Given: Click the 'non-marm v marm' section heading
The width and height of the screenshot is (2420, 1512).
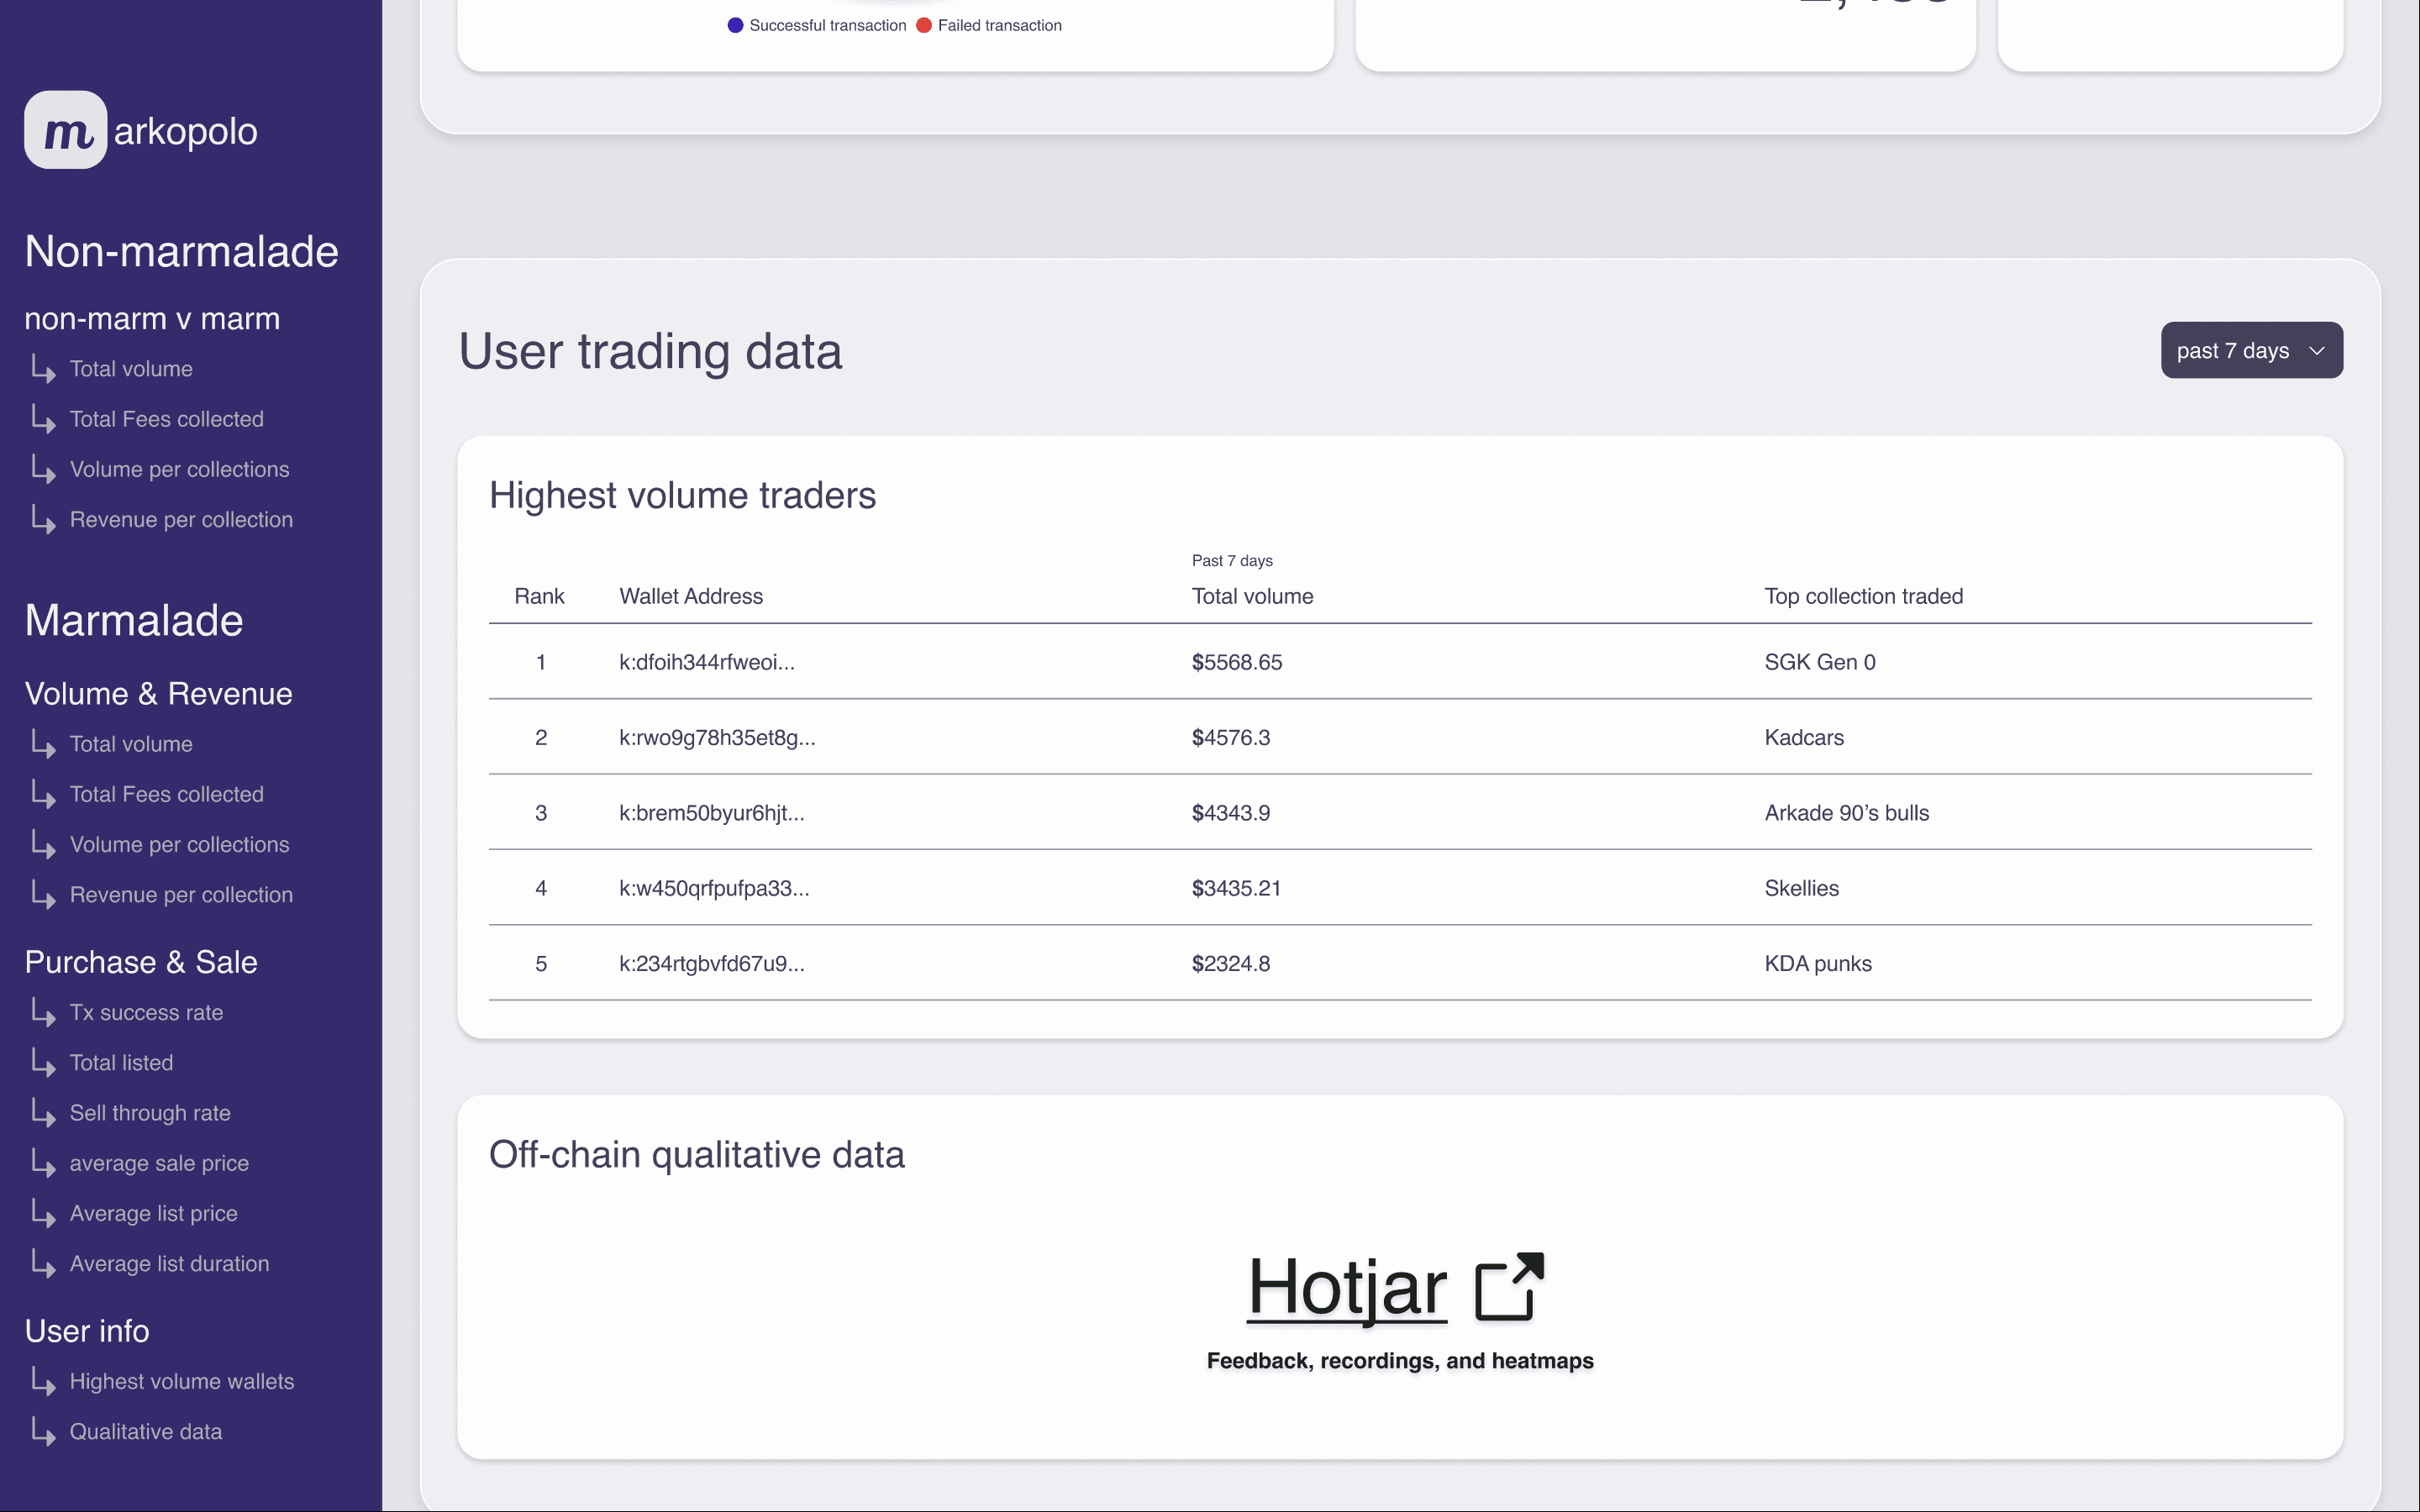Looking at the screenshot, I should [x=152, y=319].
